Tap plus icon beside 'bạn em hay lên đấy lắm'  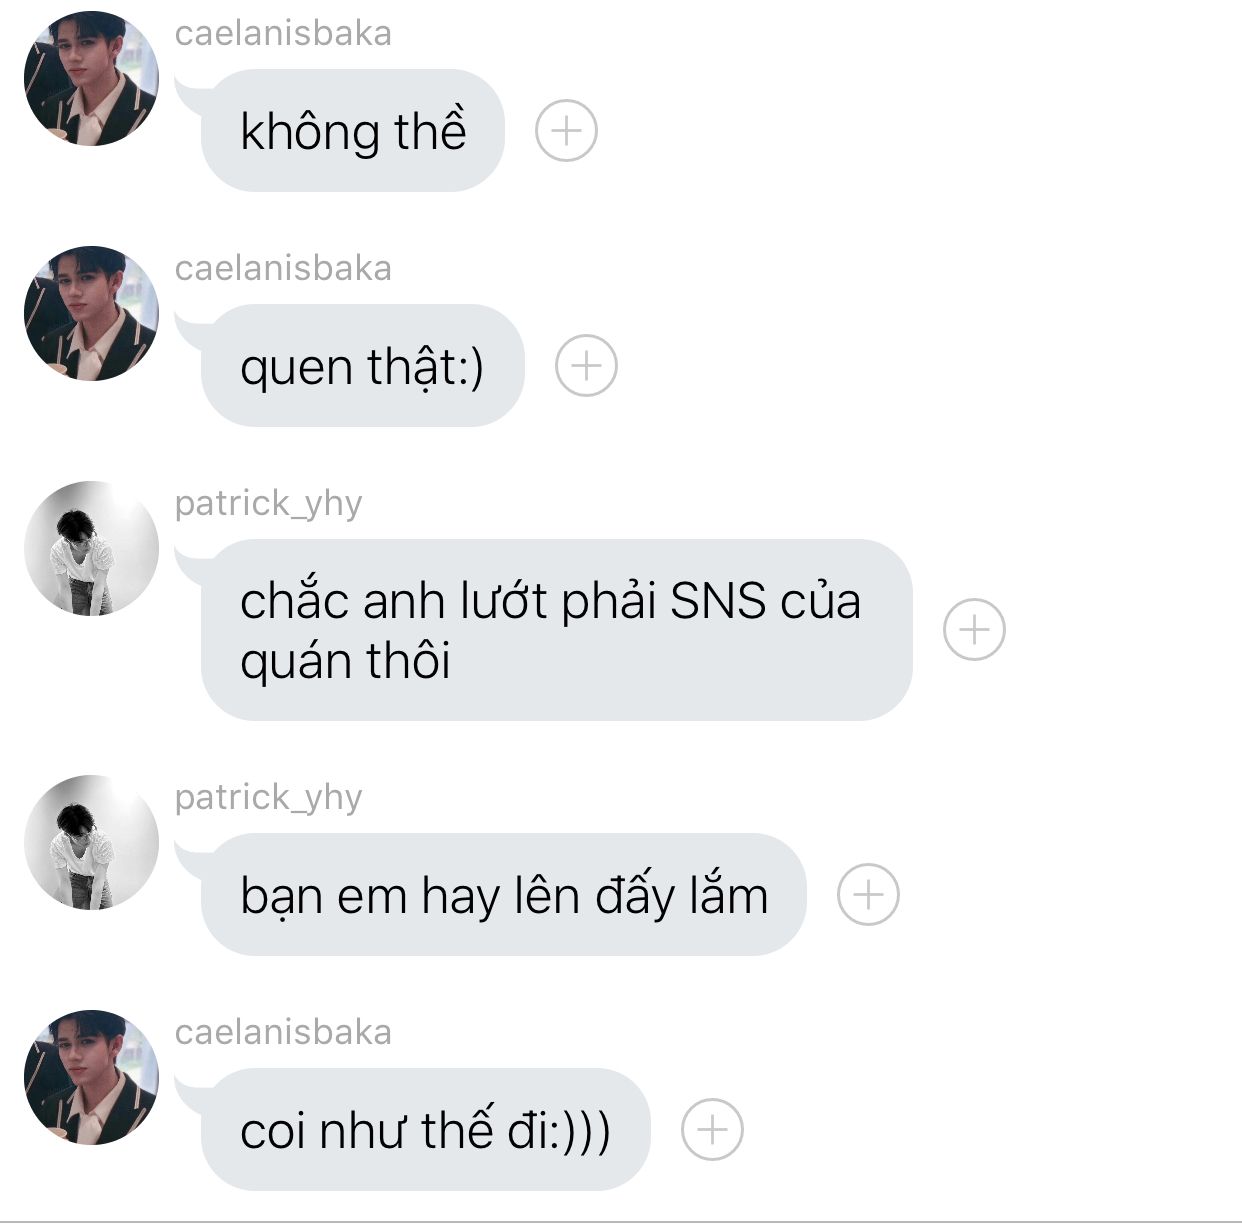coord(868,894)
